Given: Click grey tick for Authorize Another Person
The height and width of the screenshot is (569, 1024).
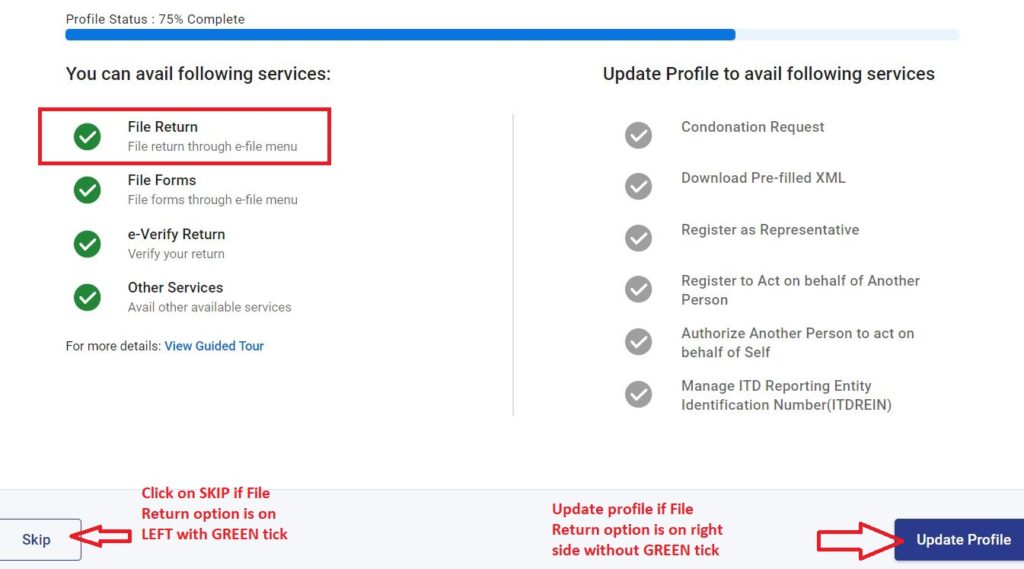Looking at the screenshot, I should [638, 342].
